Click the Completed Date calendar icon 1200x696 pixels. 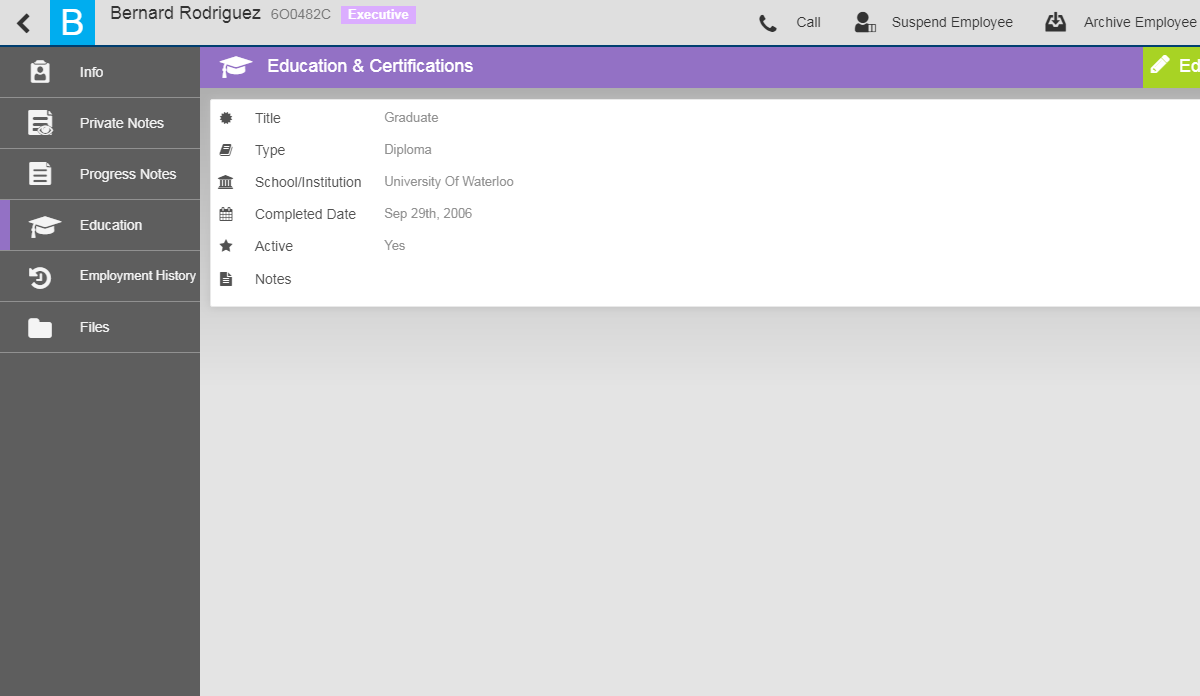pyautogui.click(x=226, y=214)
